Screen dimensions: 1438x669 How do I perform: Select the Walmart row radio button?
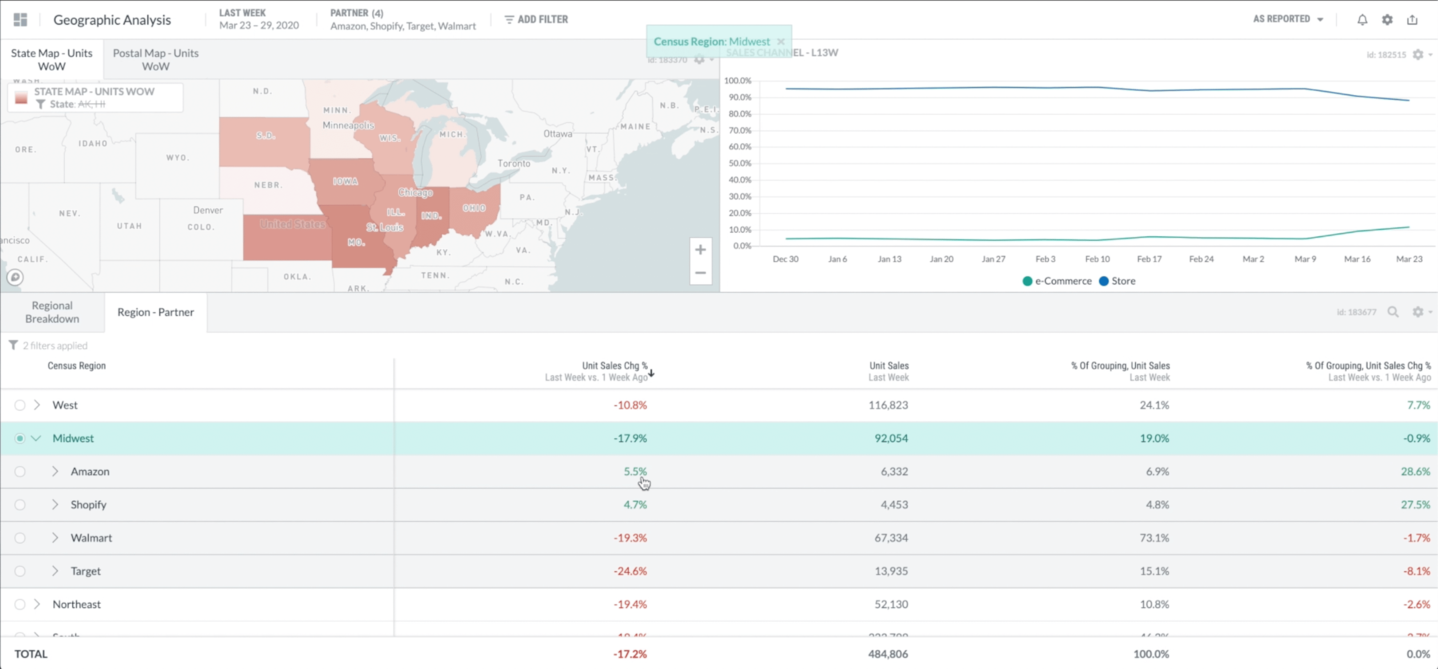pos(20,537)
